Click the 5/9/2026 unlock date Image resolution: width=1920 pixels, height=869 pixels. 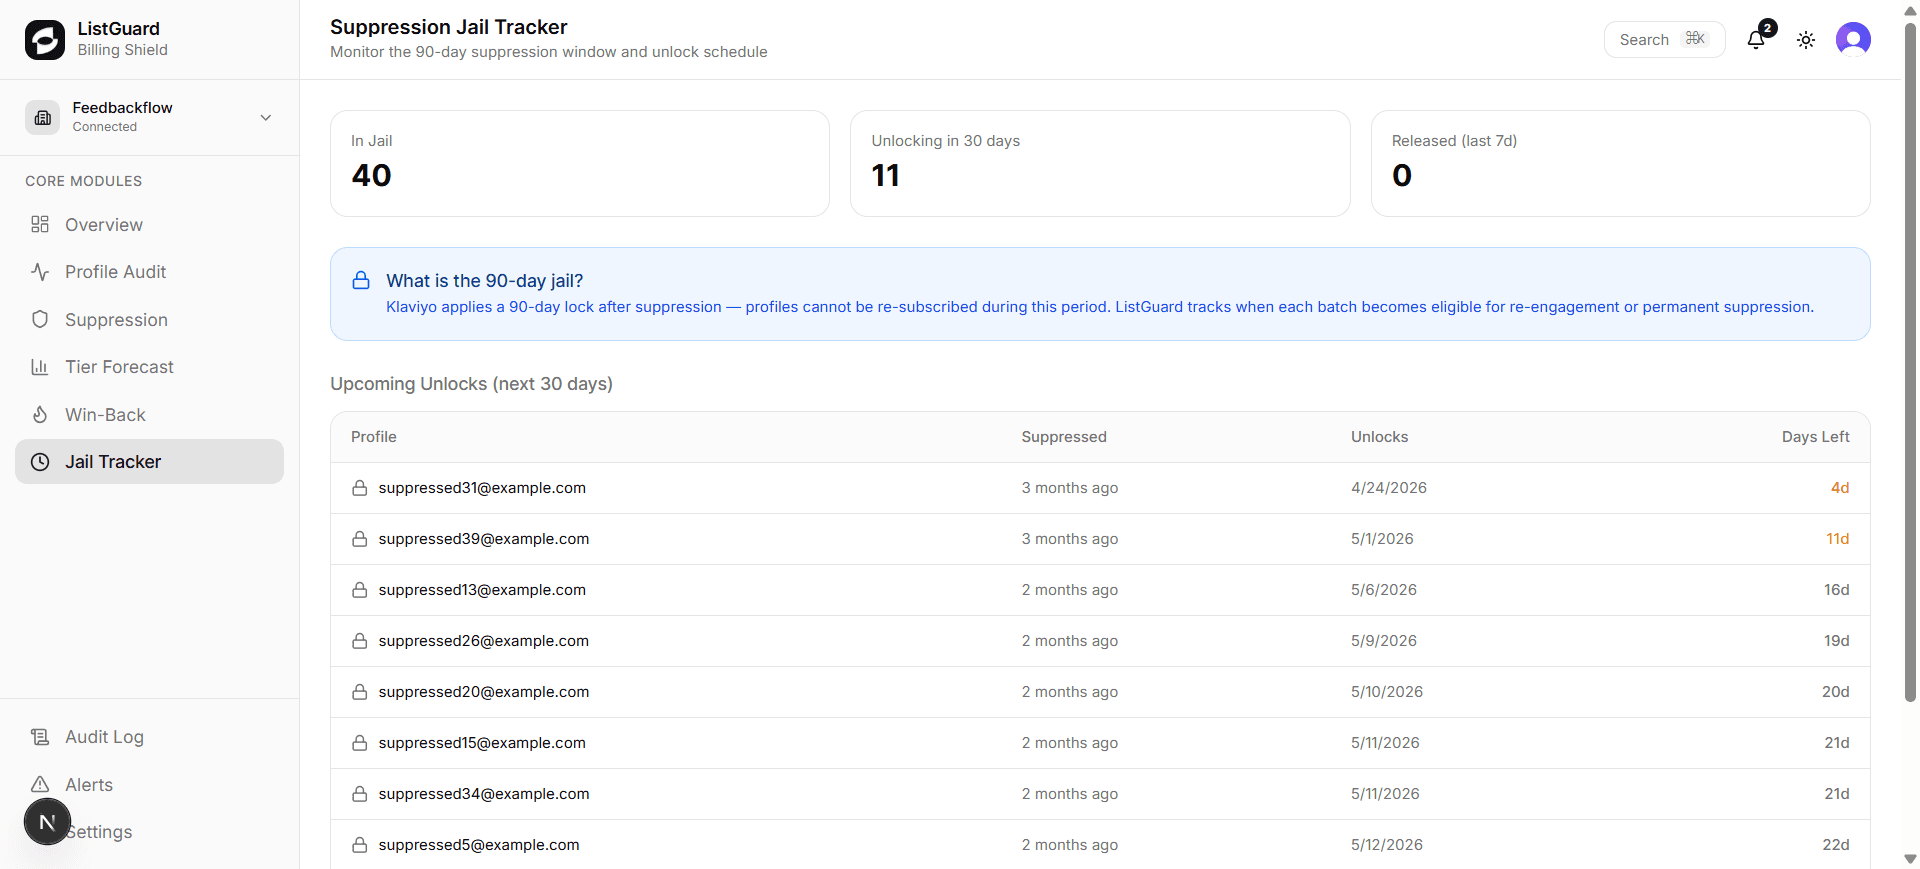1384,641
